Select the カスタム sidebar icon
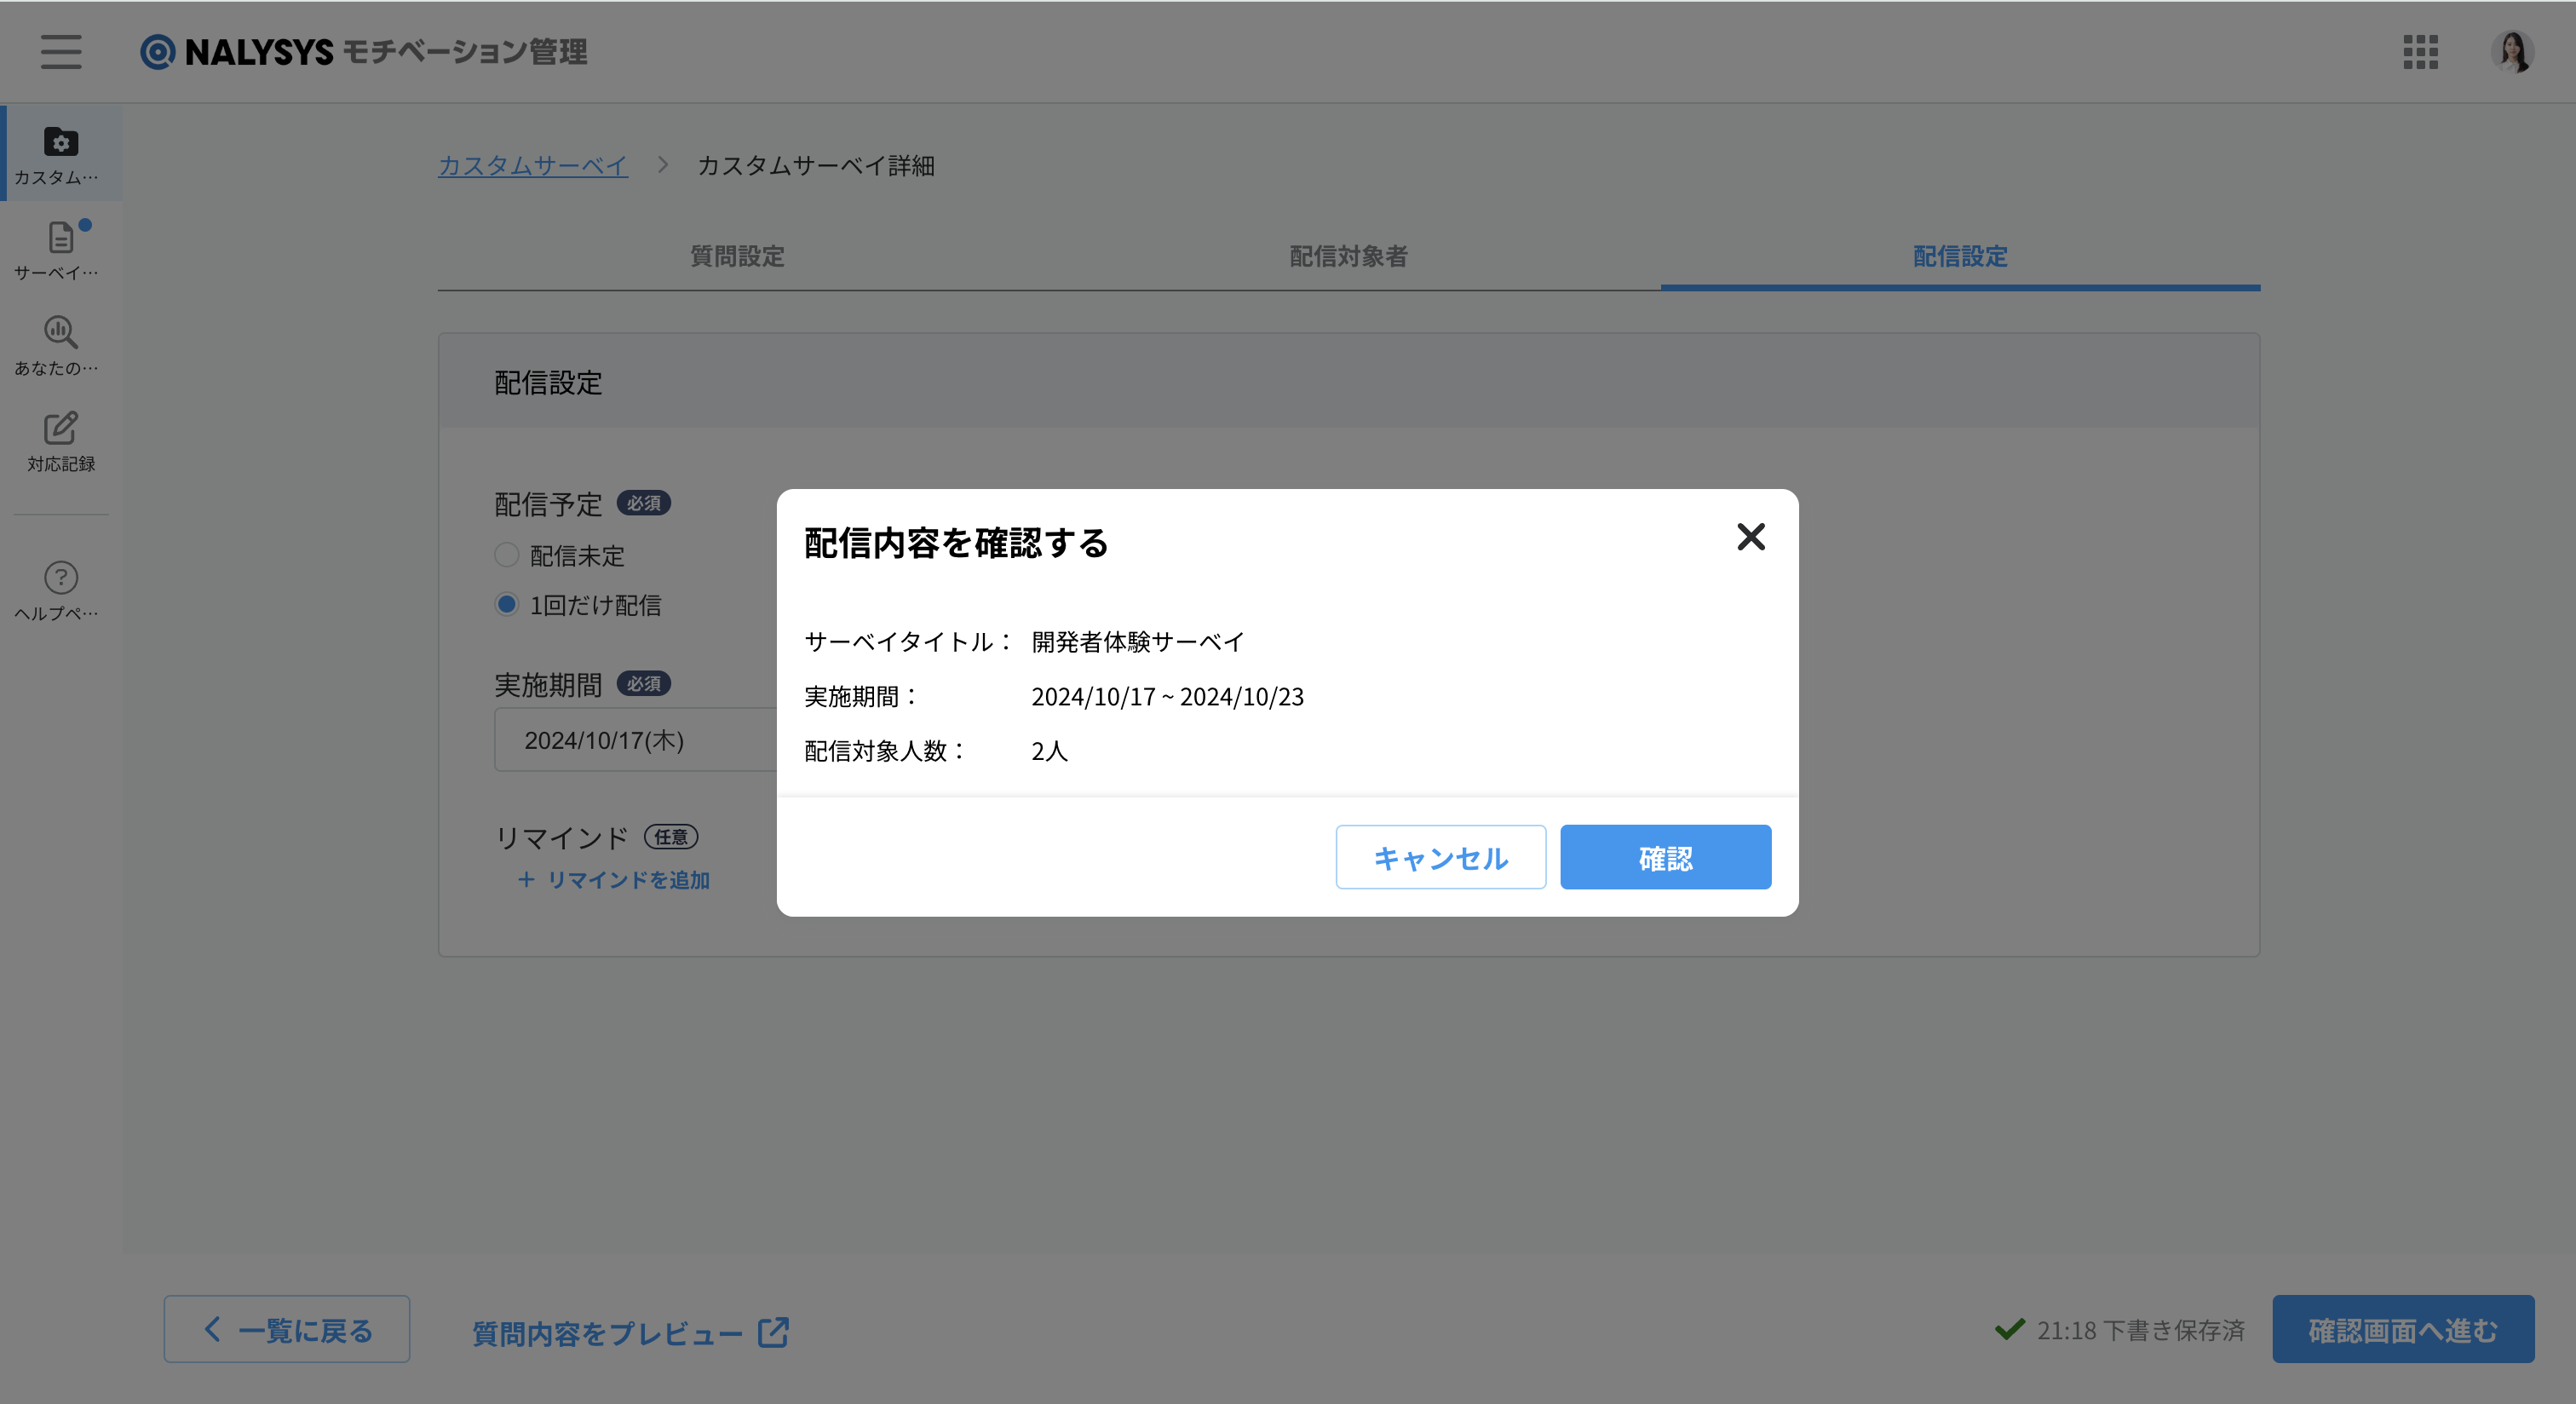Viewport: 2576px width, 1404px height. 61,155
